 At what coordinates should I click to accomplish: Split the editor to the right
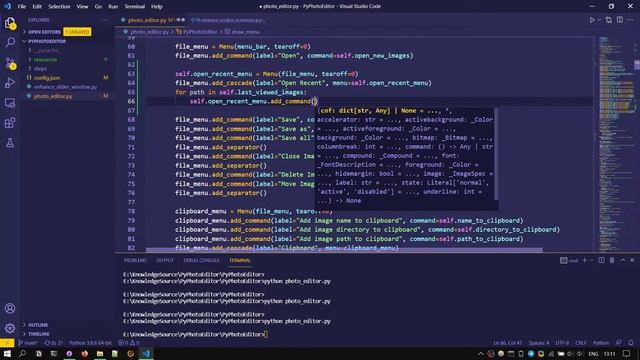[x=620, y=20]
